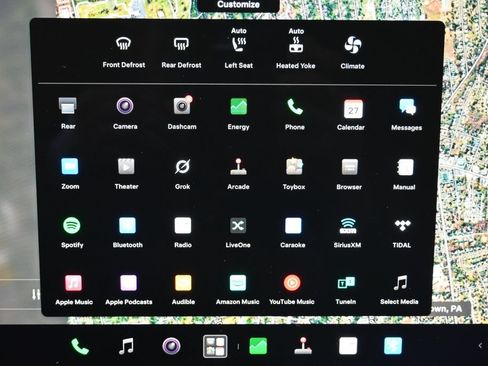Close the app launcher using the dock grid icon

coord(215,346)
